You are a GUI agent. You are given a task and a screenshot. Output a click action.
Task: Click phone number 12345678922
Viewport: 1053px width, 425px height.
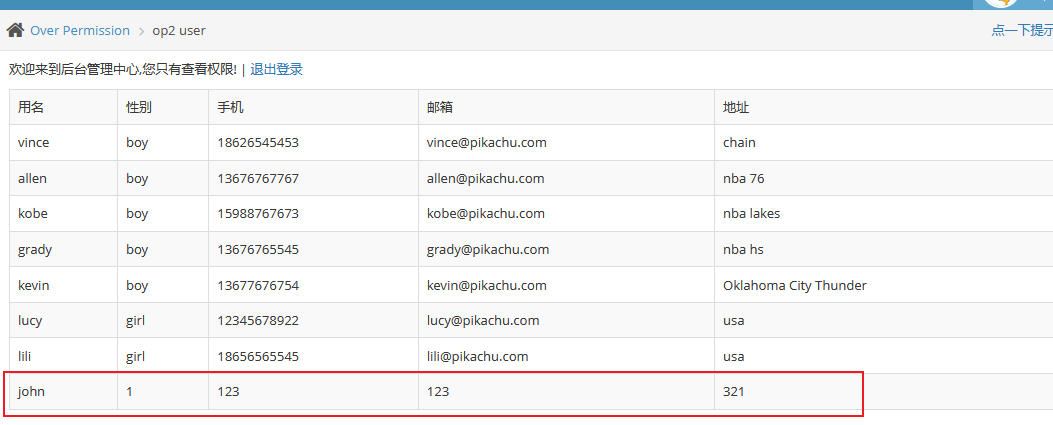[x=258, y=321]
